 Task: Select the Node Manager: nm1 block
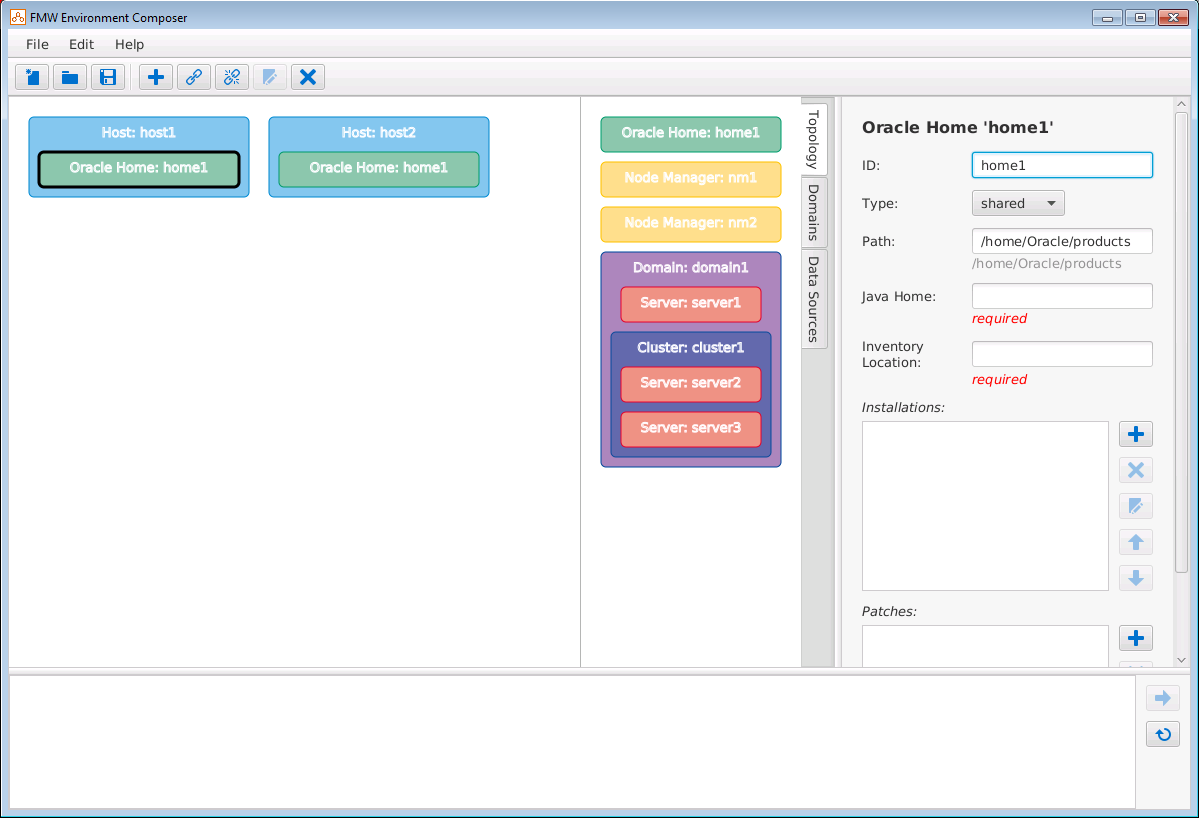(x=690, y=179)
